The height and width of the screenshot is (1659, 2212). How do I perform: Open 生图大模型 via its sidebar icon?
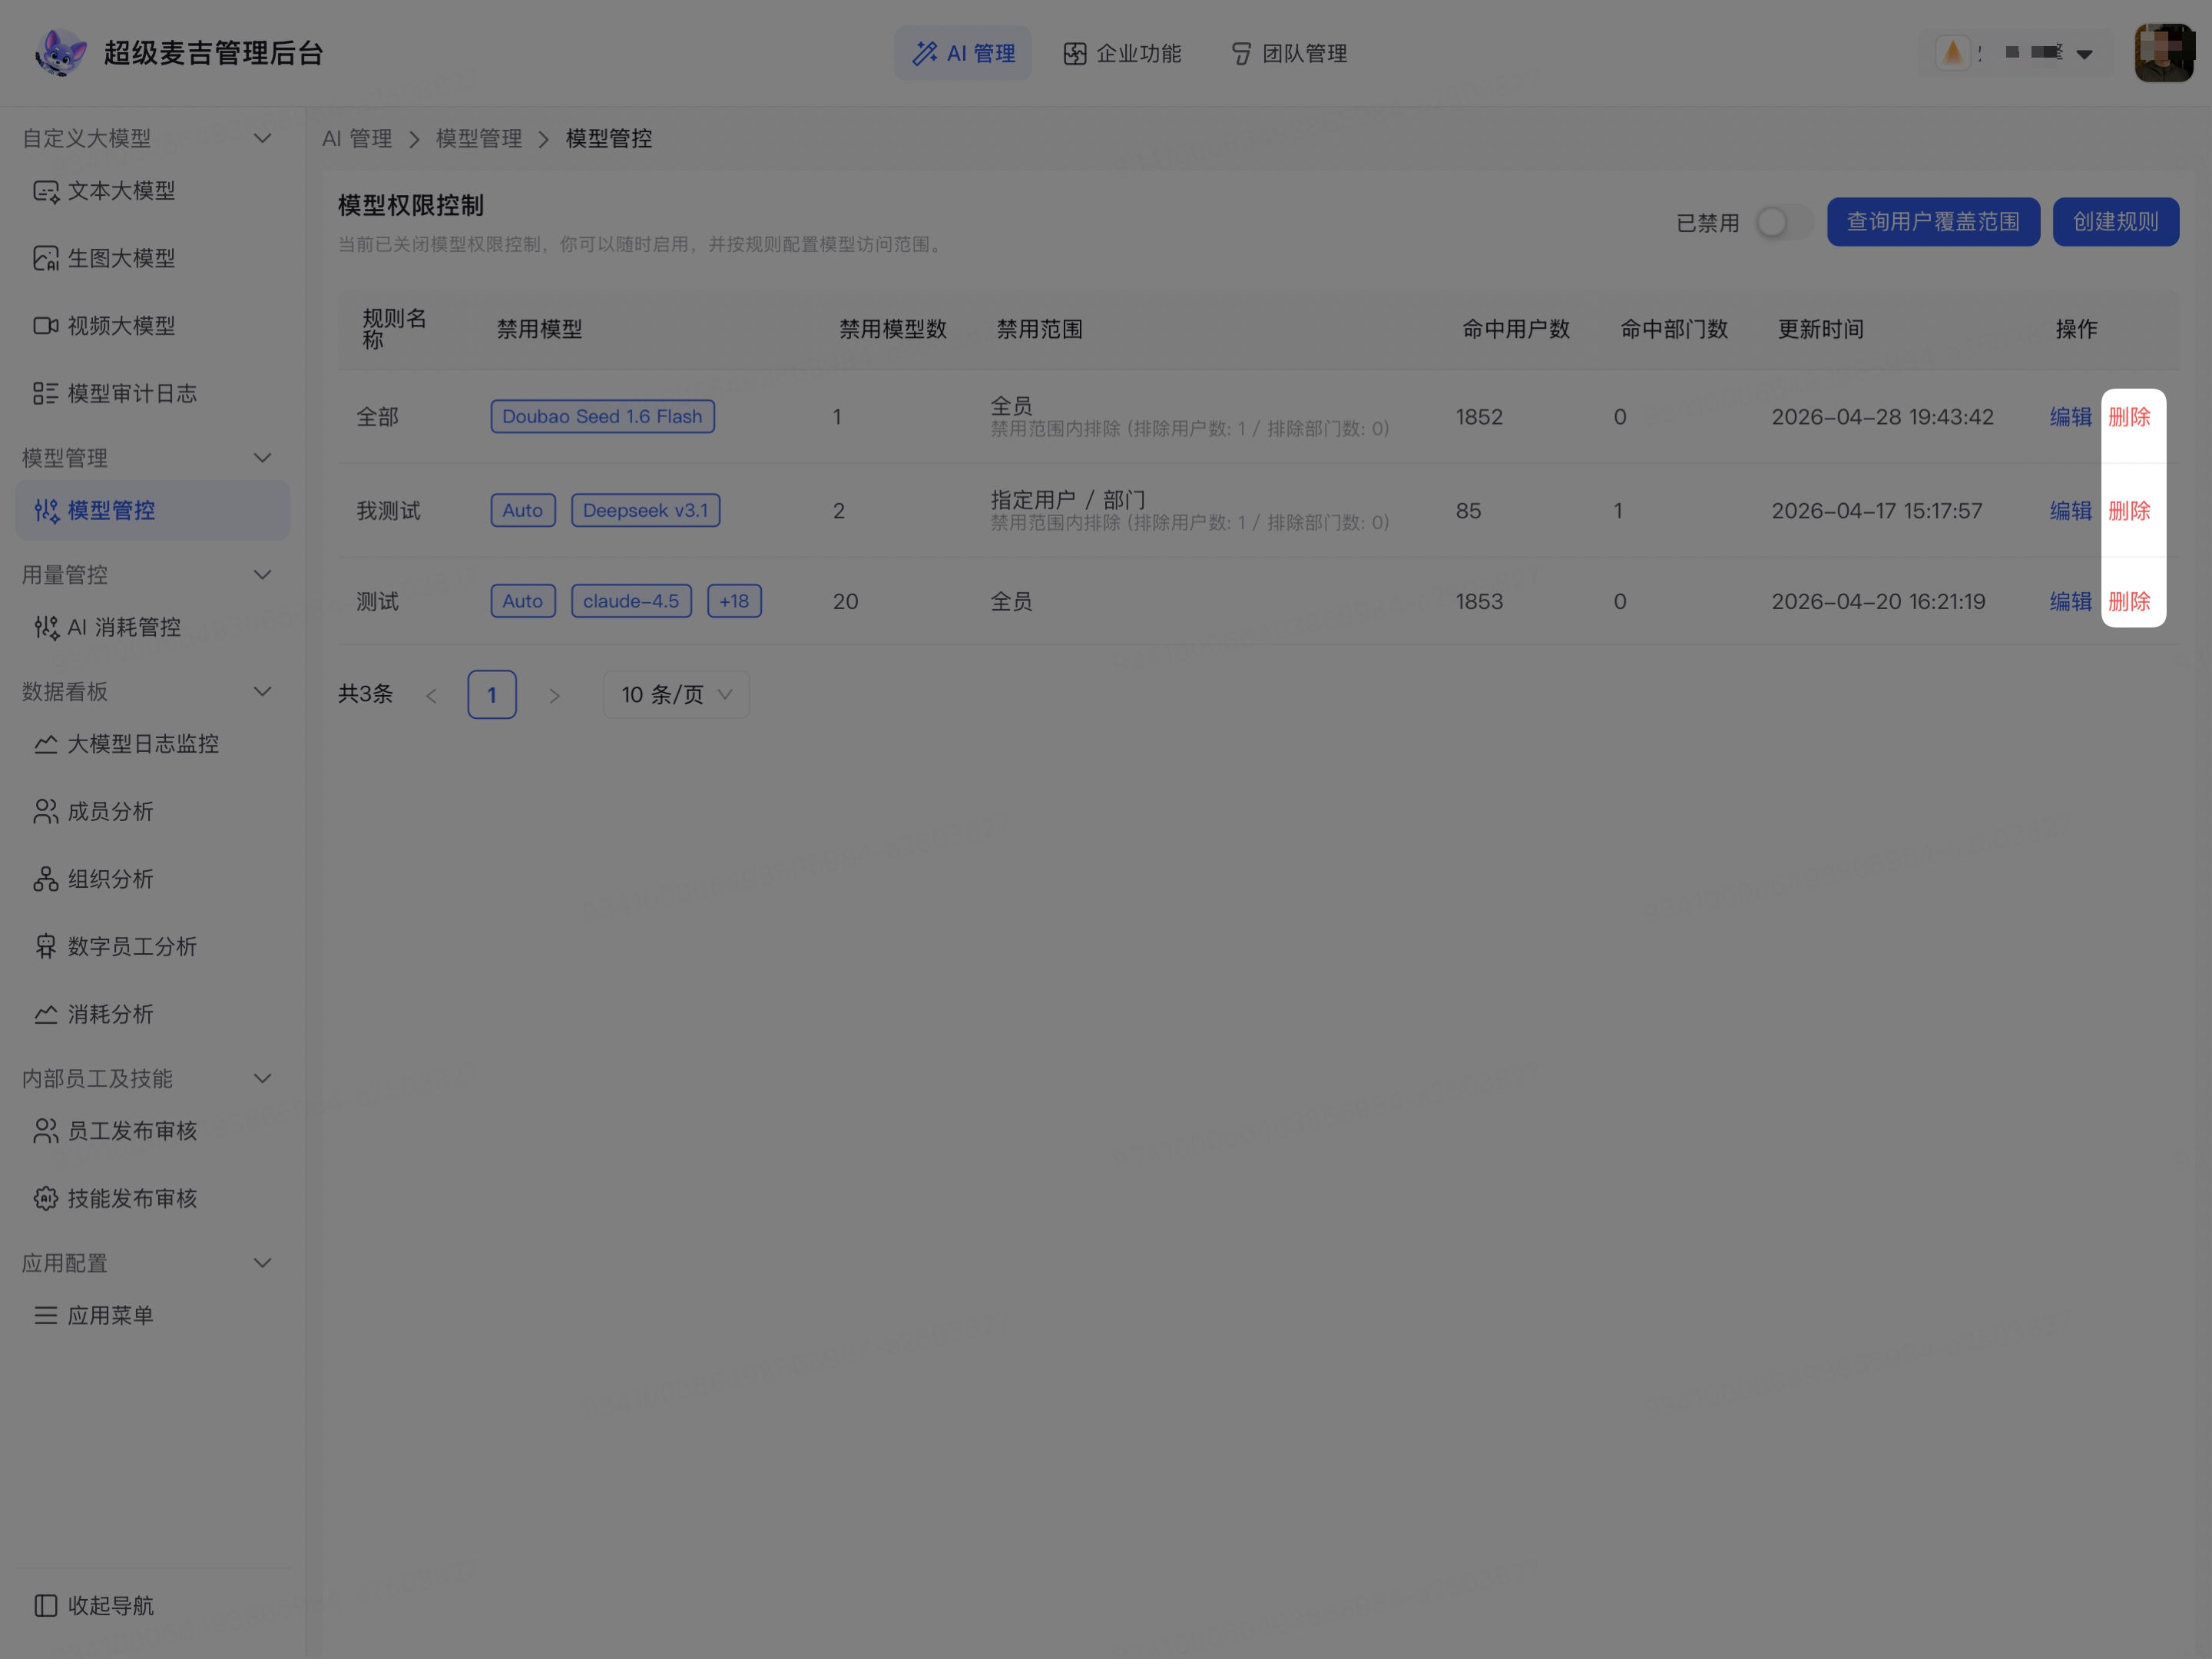[x=46, y=259]
